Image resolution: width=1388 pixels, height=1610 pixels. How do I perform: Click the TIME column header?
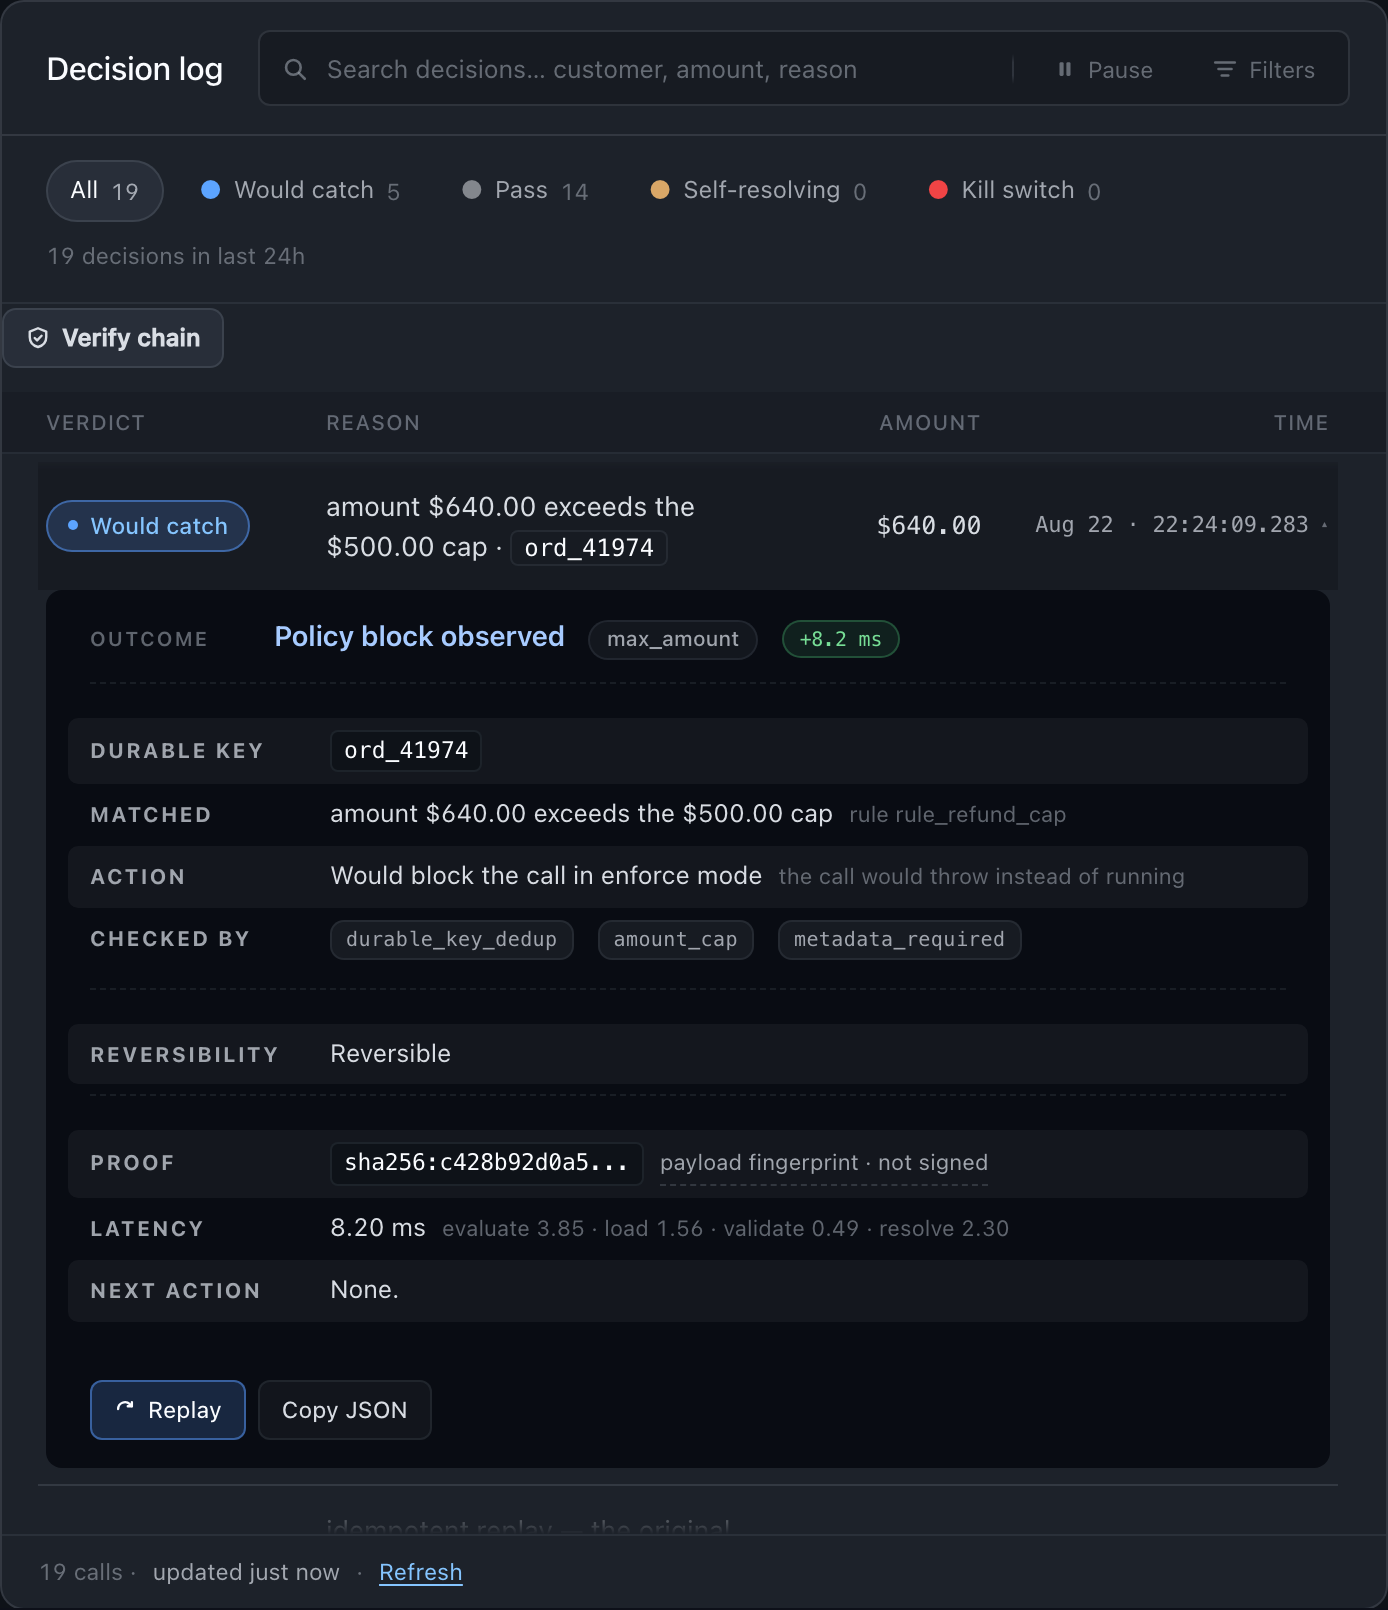[1301, 423]
